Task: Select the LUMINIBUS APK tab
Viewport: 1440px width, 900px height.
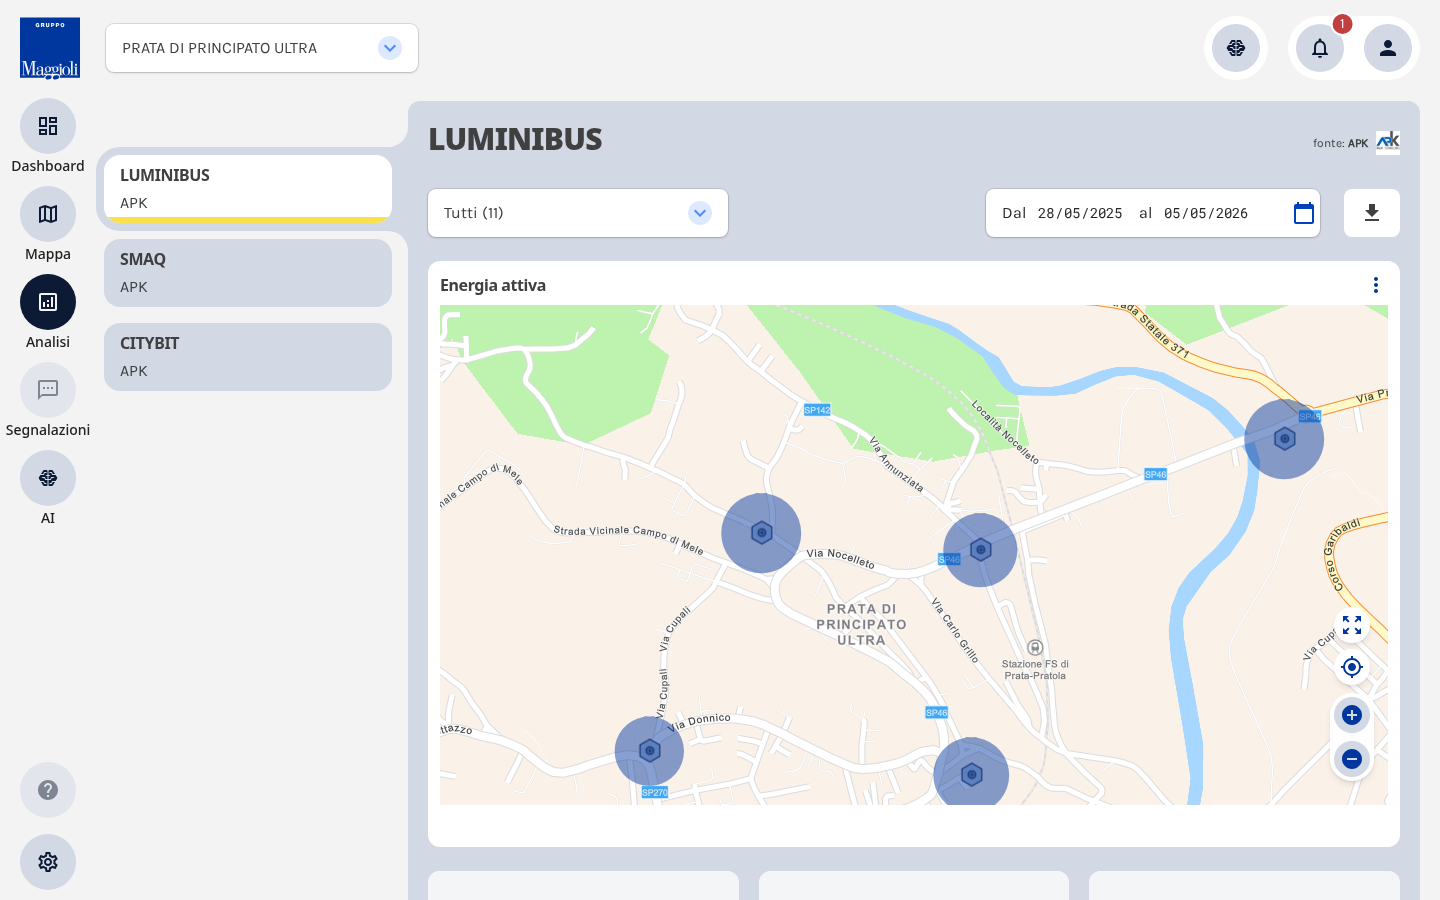Action: 248,188
